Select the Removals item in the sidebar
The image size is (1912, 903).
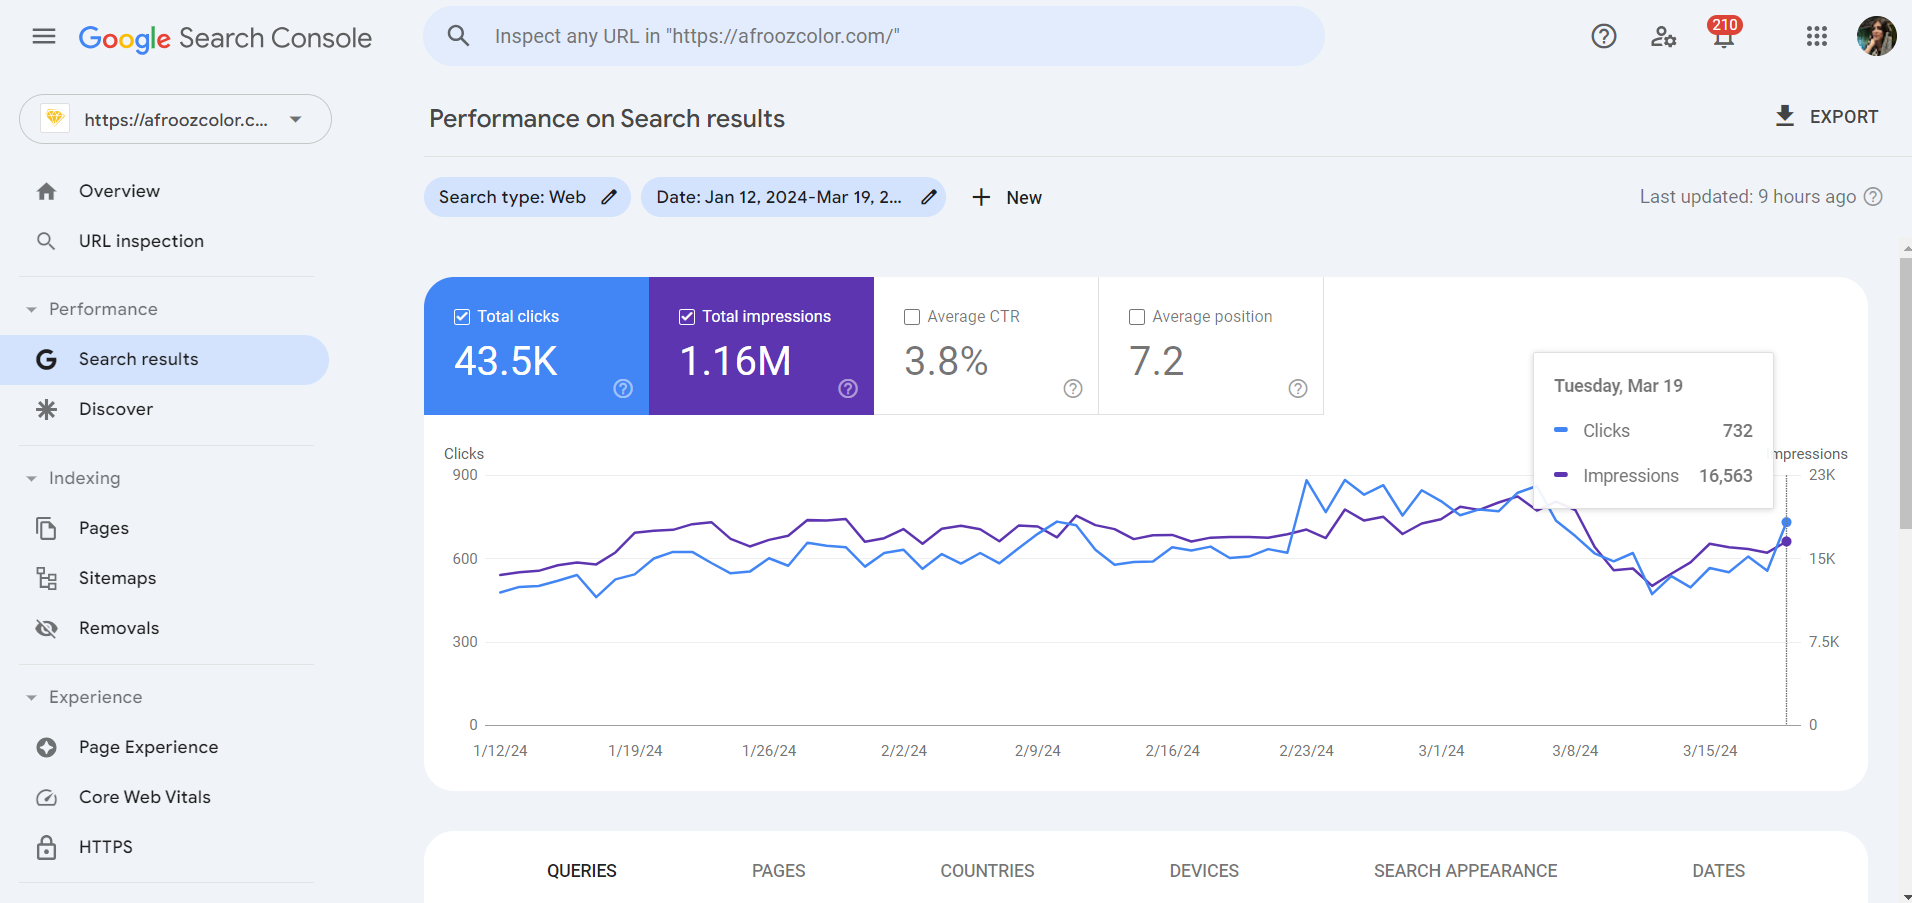point(119,627)
